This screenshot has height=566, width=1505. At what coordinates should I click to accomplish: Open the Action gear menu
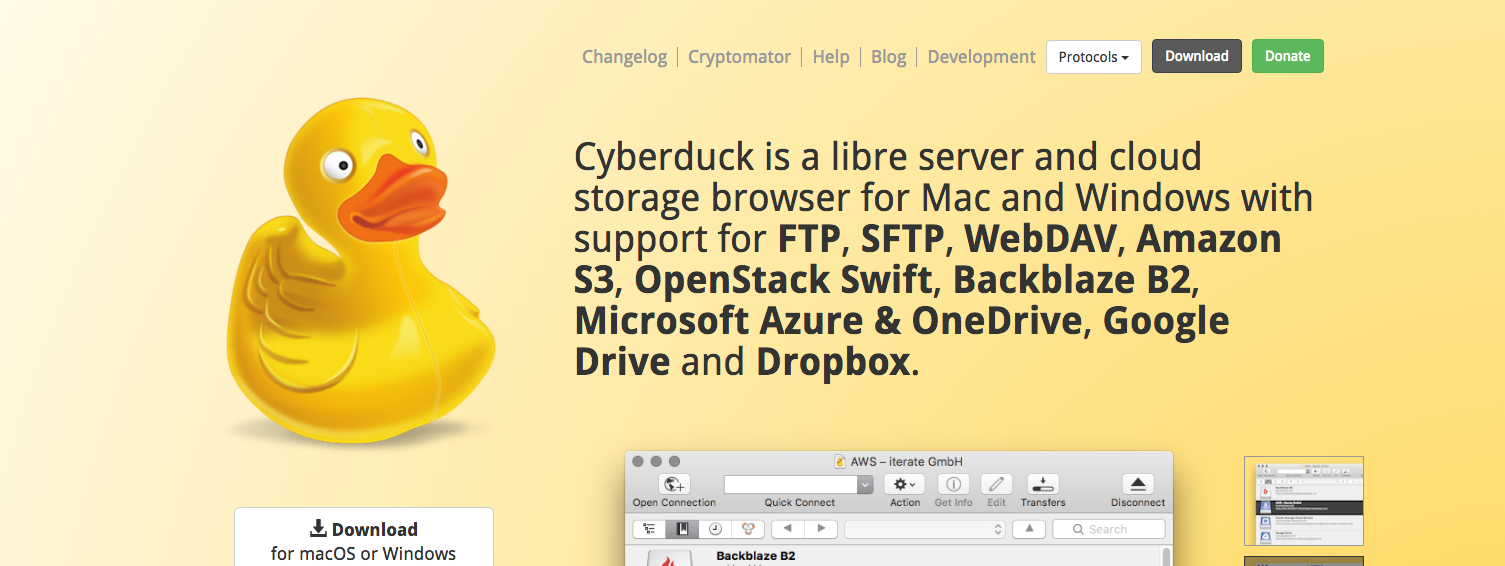(905, 484)
